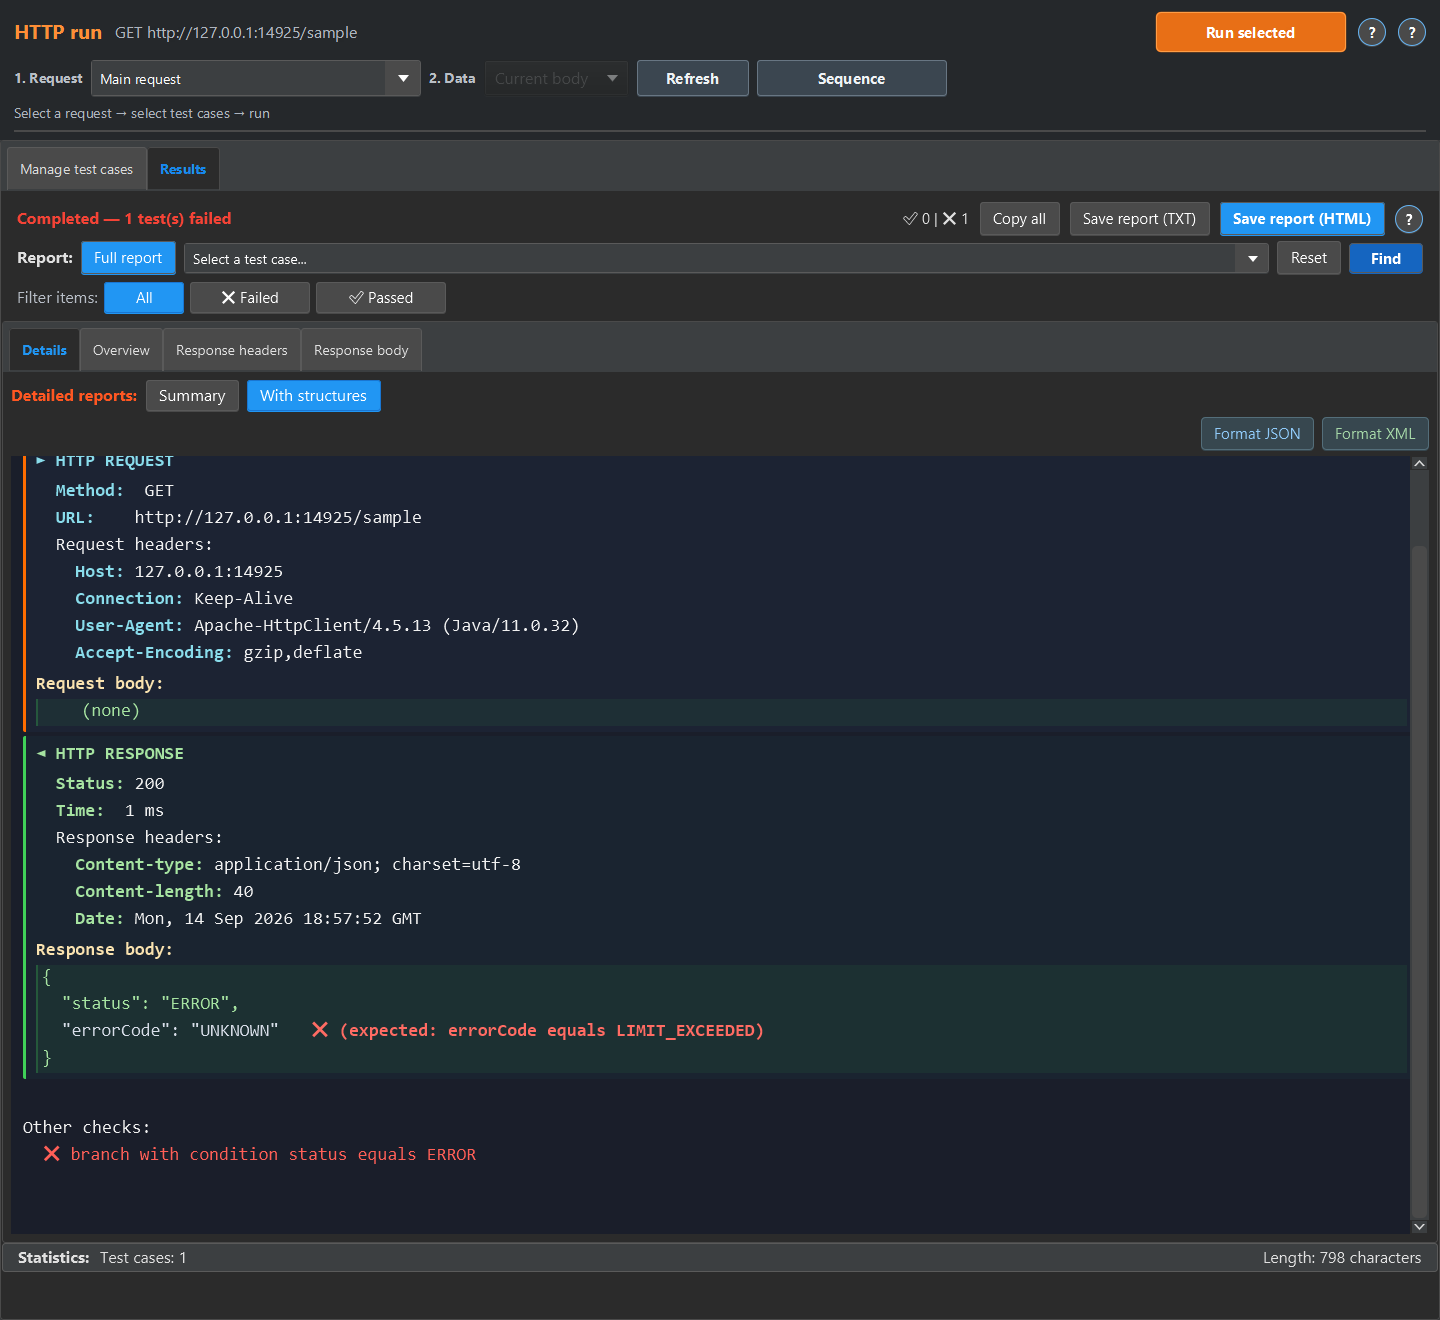
Task: Copy all report results
Action: click(x=1020, y=219)
